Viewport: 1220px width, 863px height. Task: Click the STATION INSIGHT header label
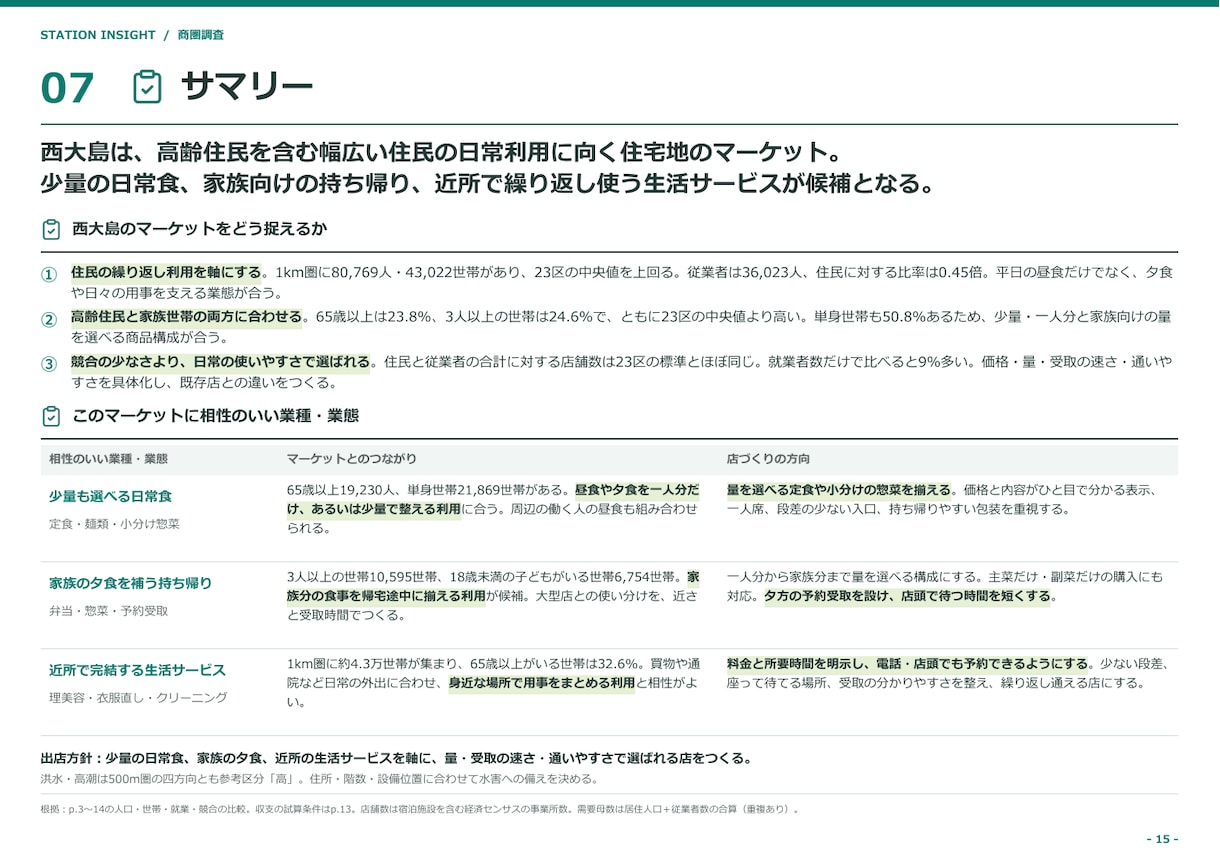click(98, 35)
